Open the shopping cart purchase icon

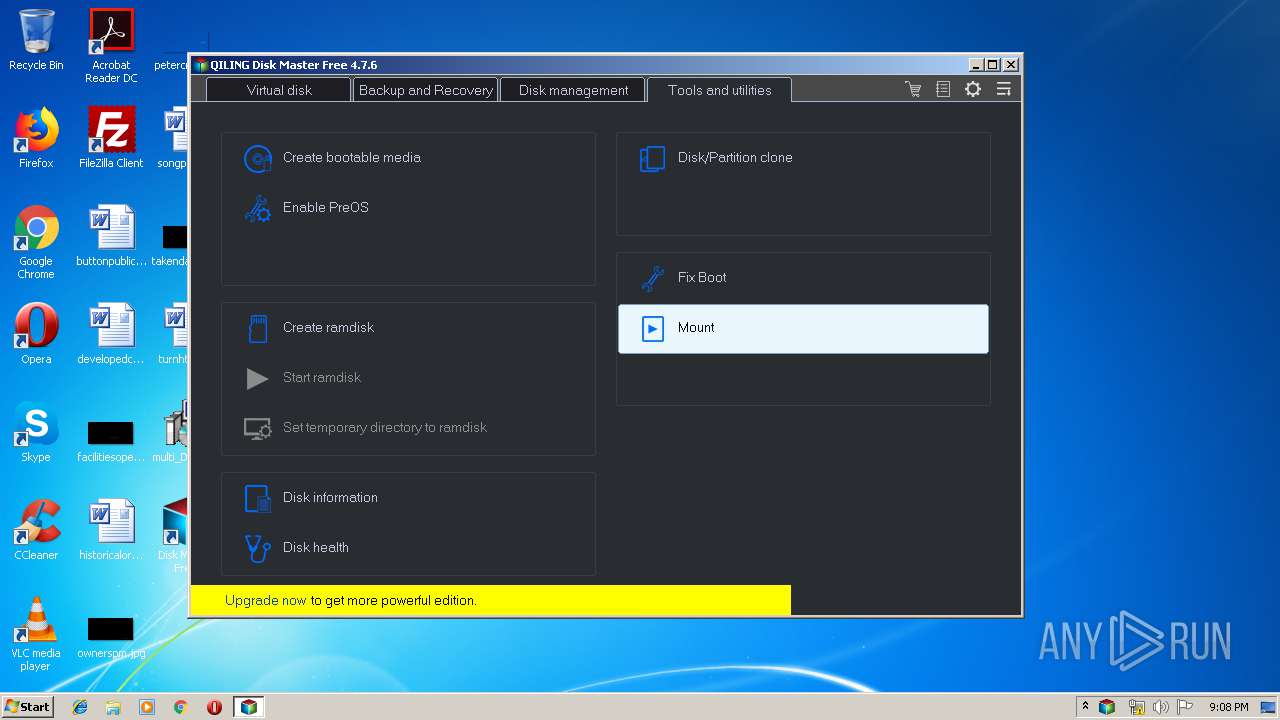[x=913, y=90]
